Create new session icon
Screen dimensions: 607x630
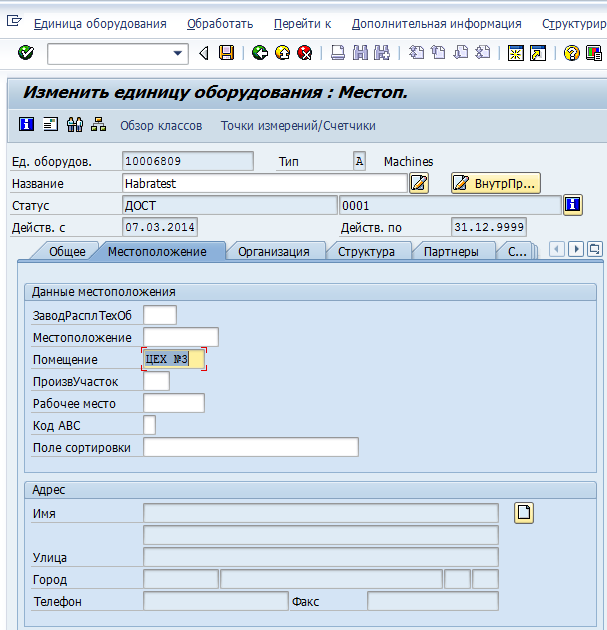(x=515, y=53)
